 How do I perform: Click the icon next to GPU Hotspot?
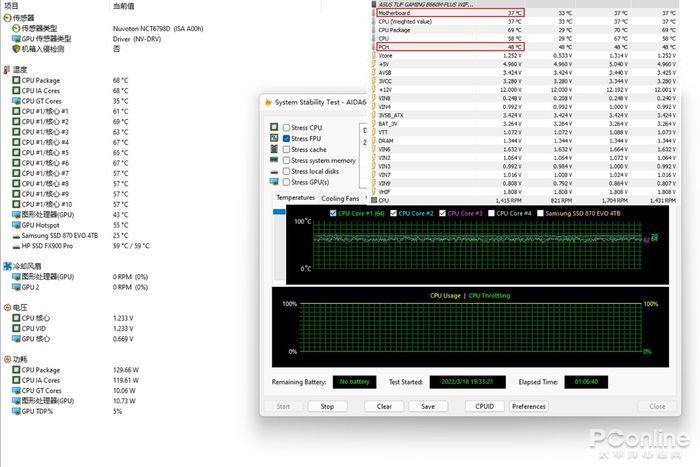tap(16, 225)
